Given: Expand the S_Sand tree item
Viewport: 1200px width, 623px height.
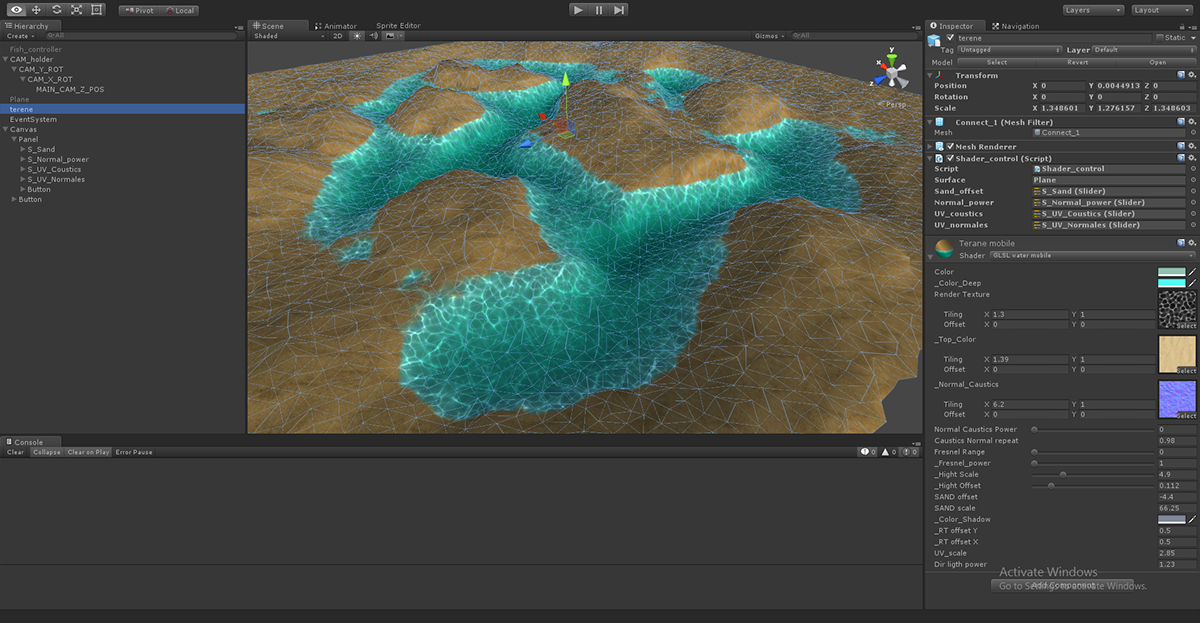Looking at the screenshot, I should [x=23, y=149].
